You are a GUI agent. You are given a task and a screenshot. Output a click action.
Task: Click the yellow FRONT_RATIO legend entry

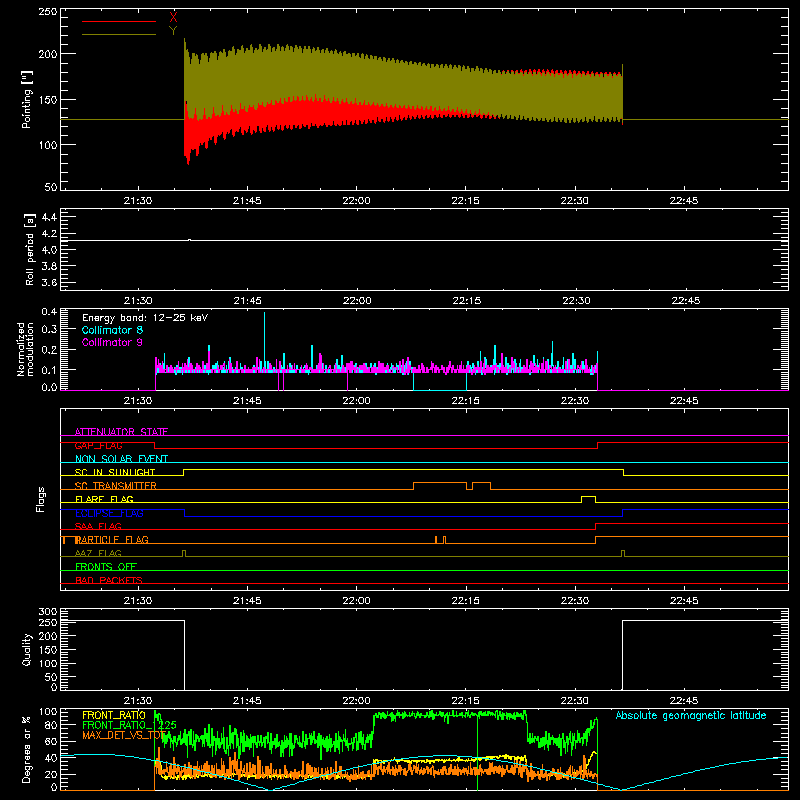coord(114,715)
